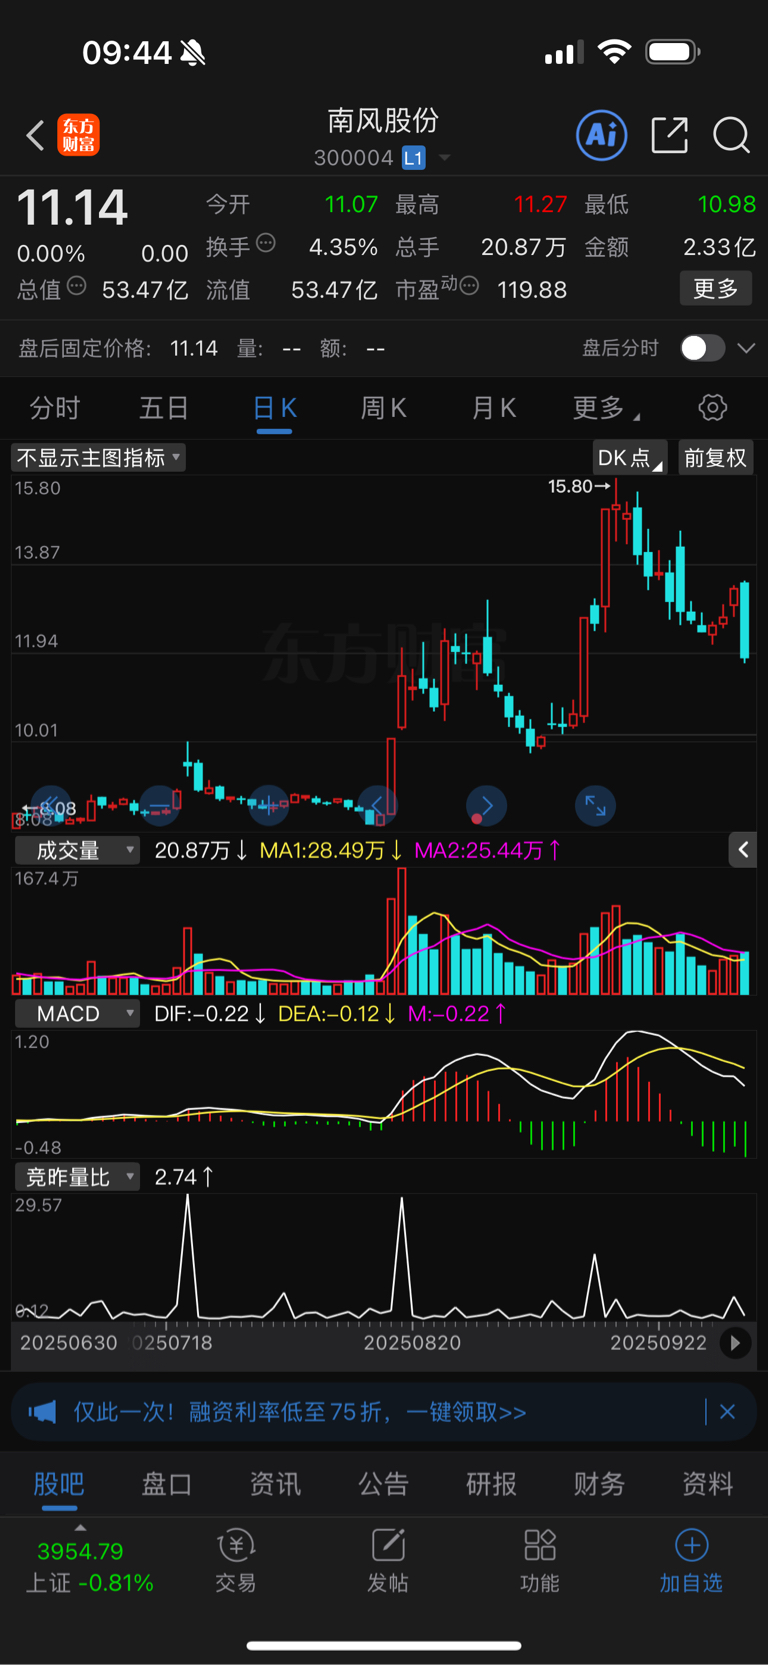
Task: Open chart settings gear icon
Action: point(712,408)
